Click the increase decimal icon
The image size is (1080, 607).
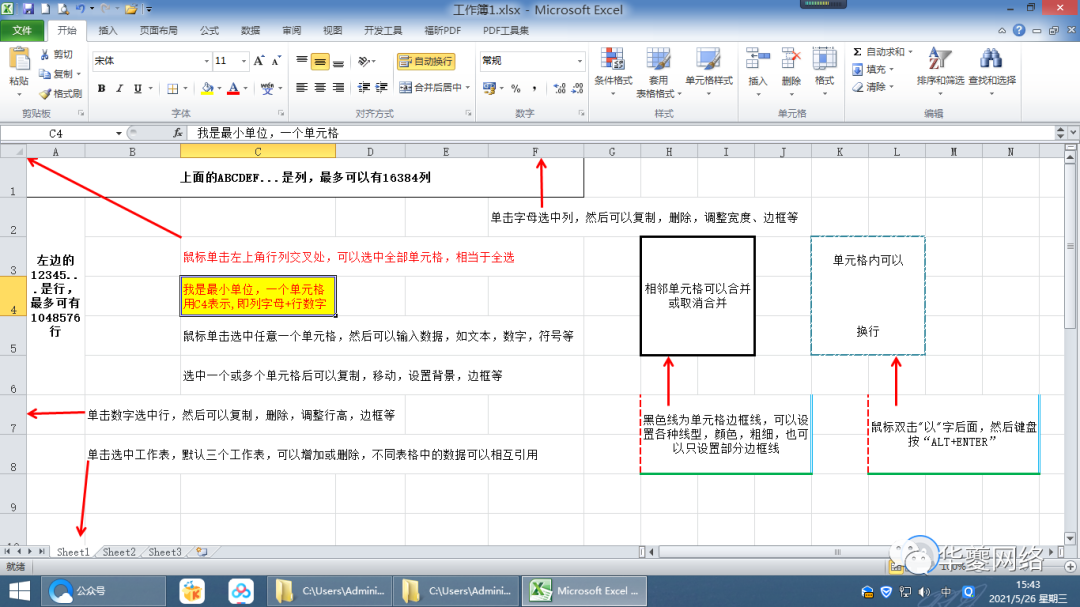[559, 88]
